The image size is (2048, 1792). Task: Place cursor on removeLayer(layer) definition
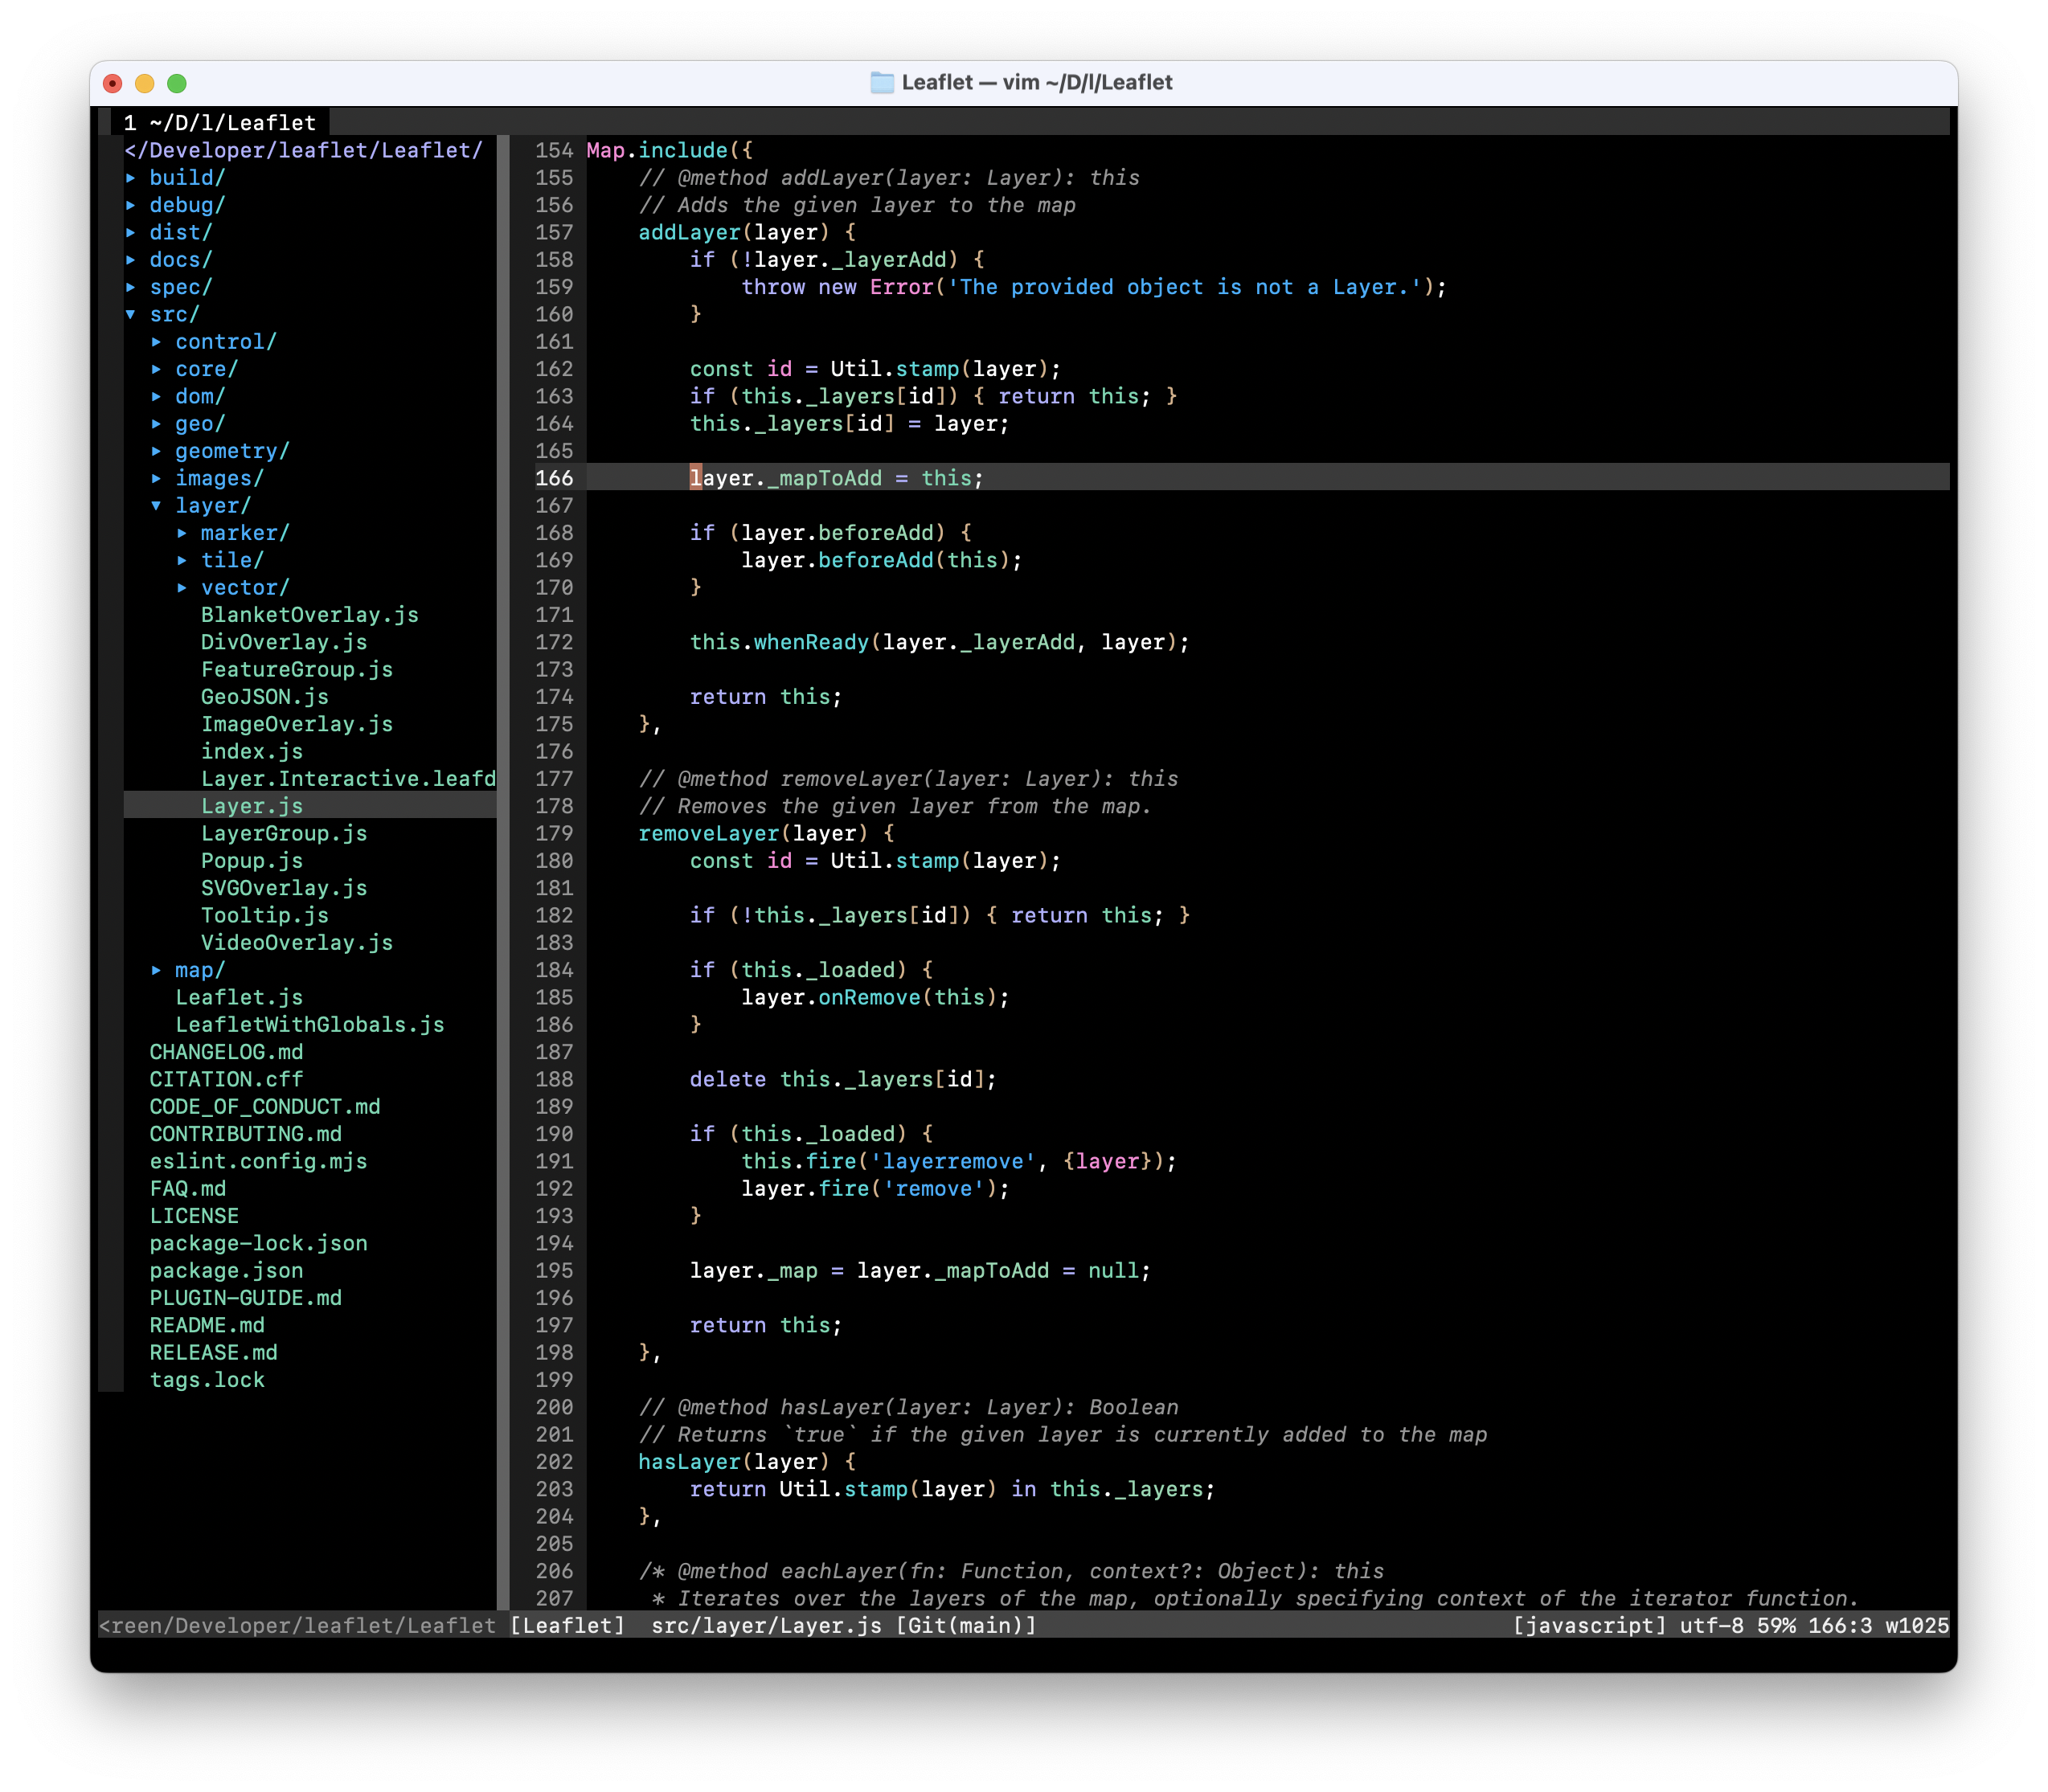(753, 834)
